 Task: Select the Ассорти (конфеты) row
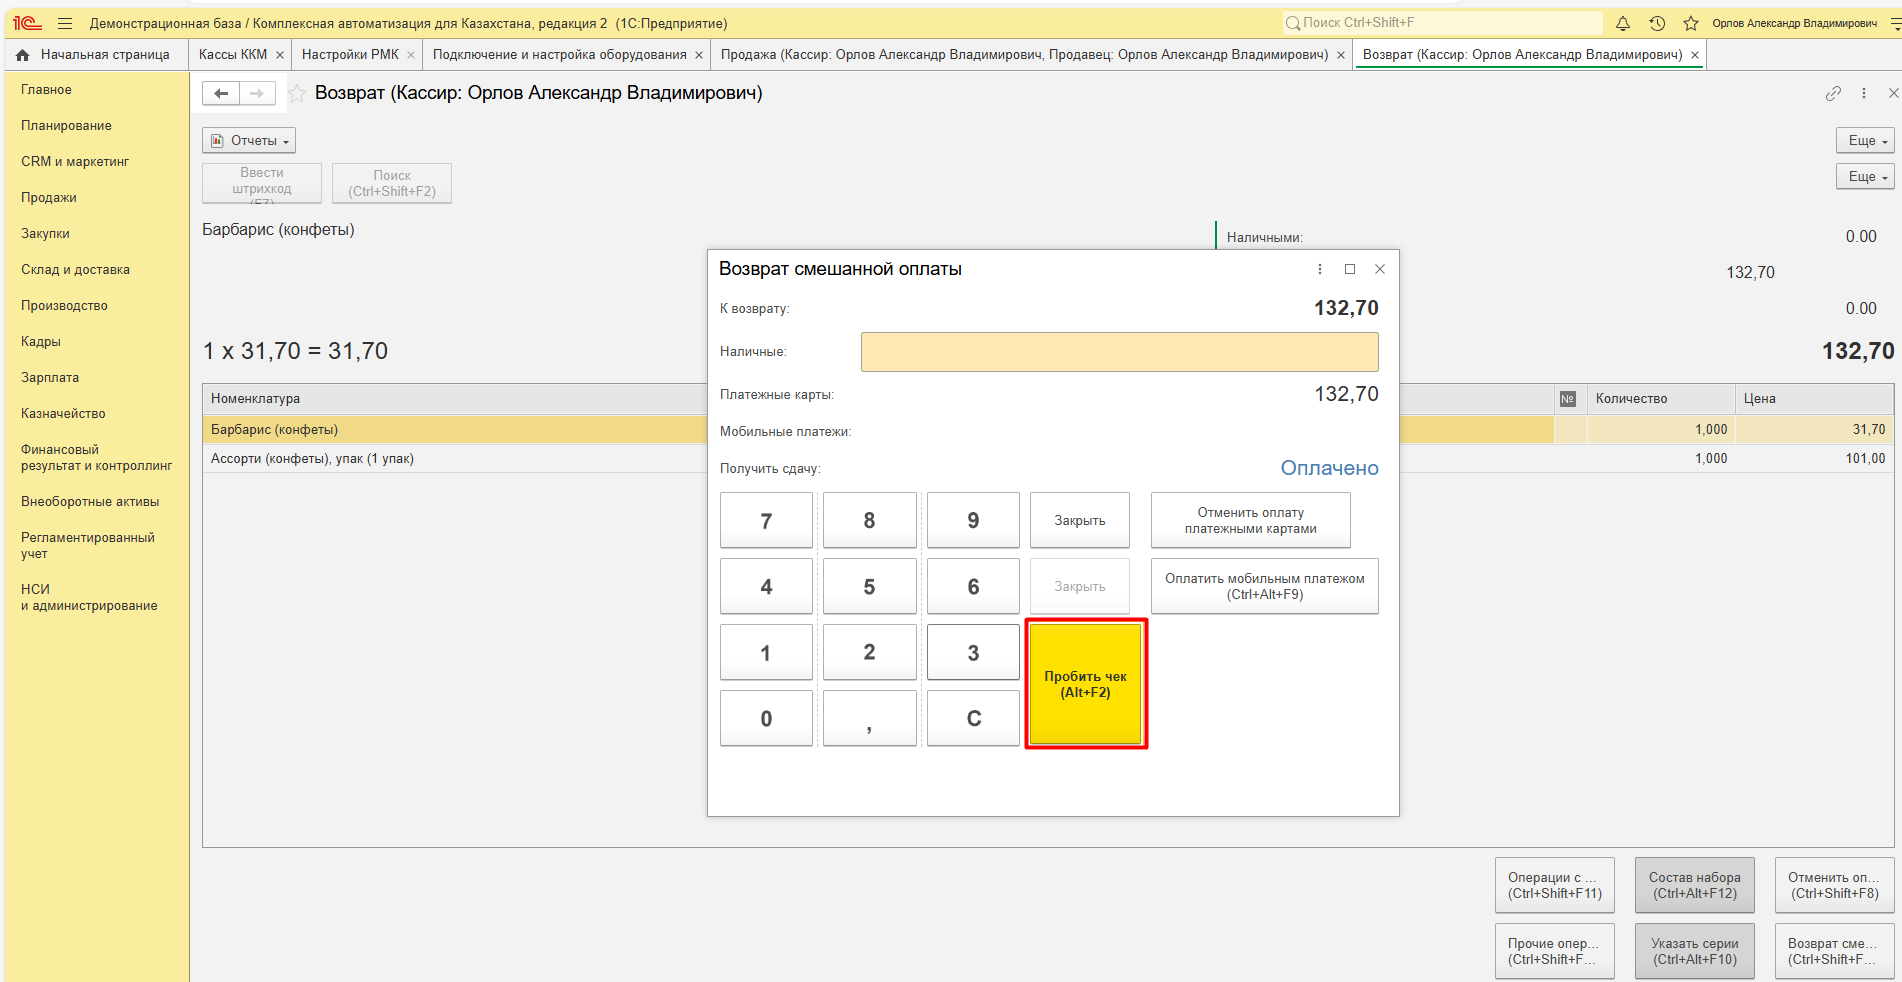pos(312,459)
